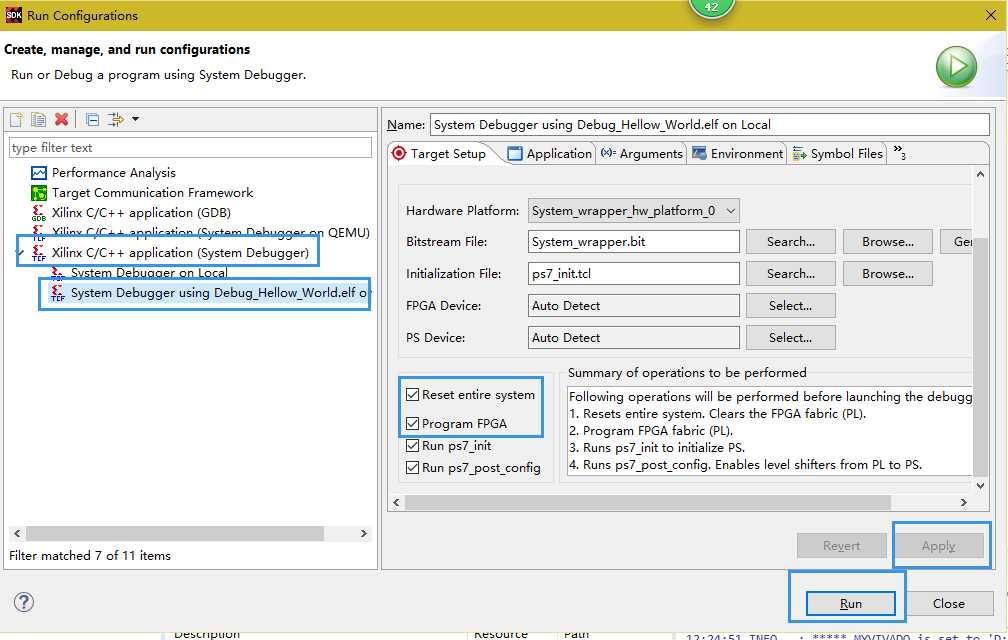The height and width of the screenshot is (640, 1008).
Task: Show hidden tabs via the overflow chevron
Action: (x=899, y=152)
